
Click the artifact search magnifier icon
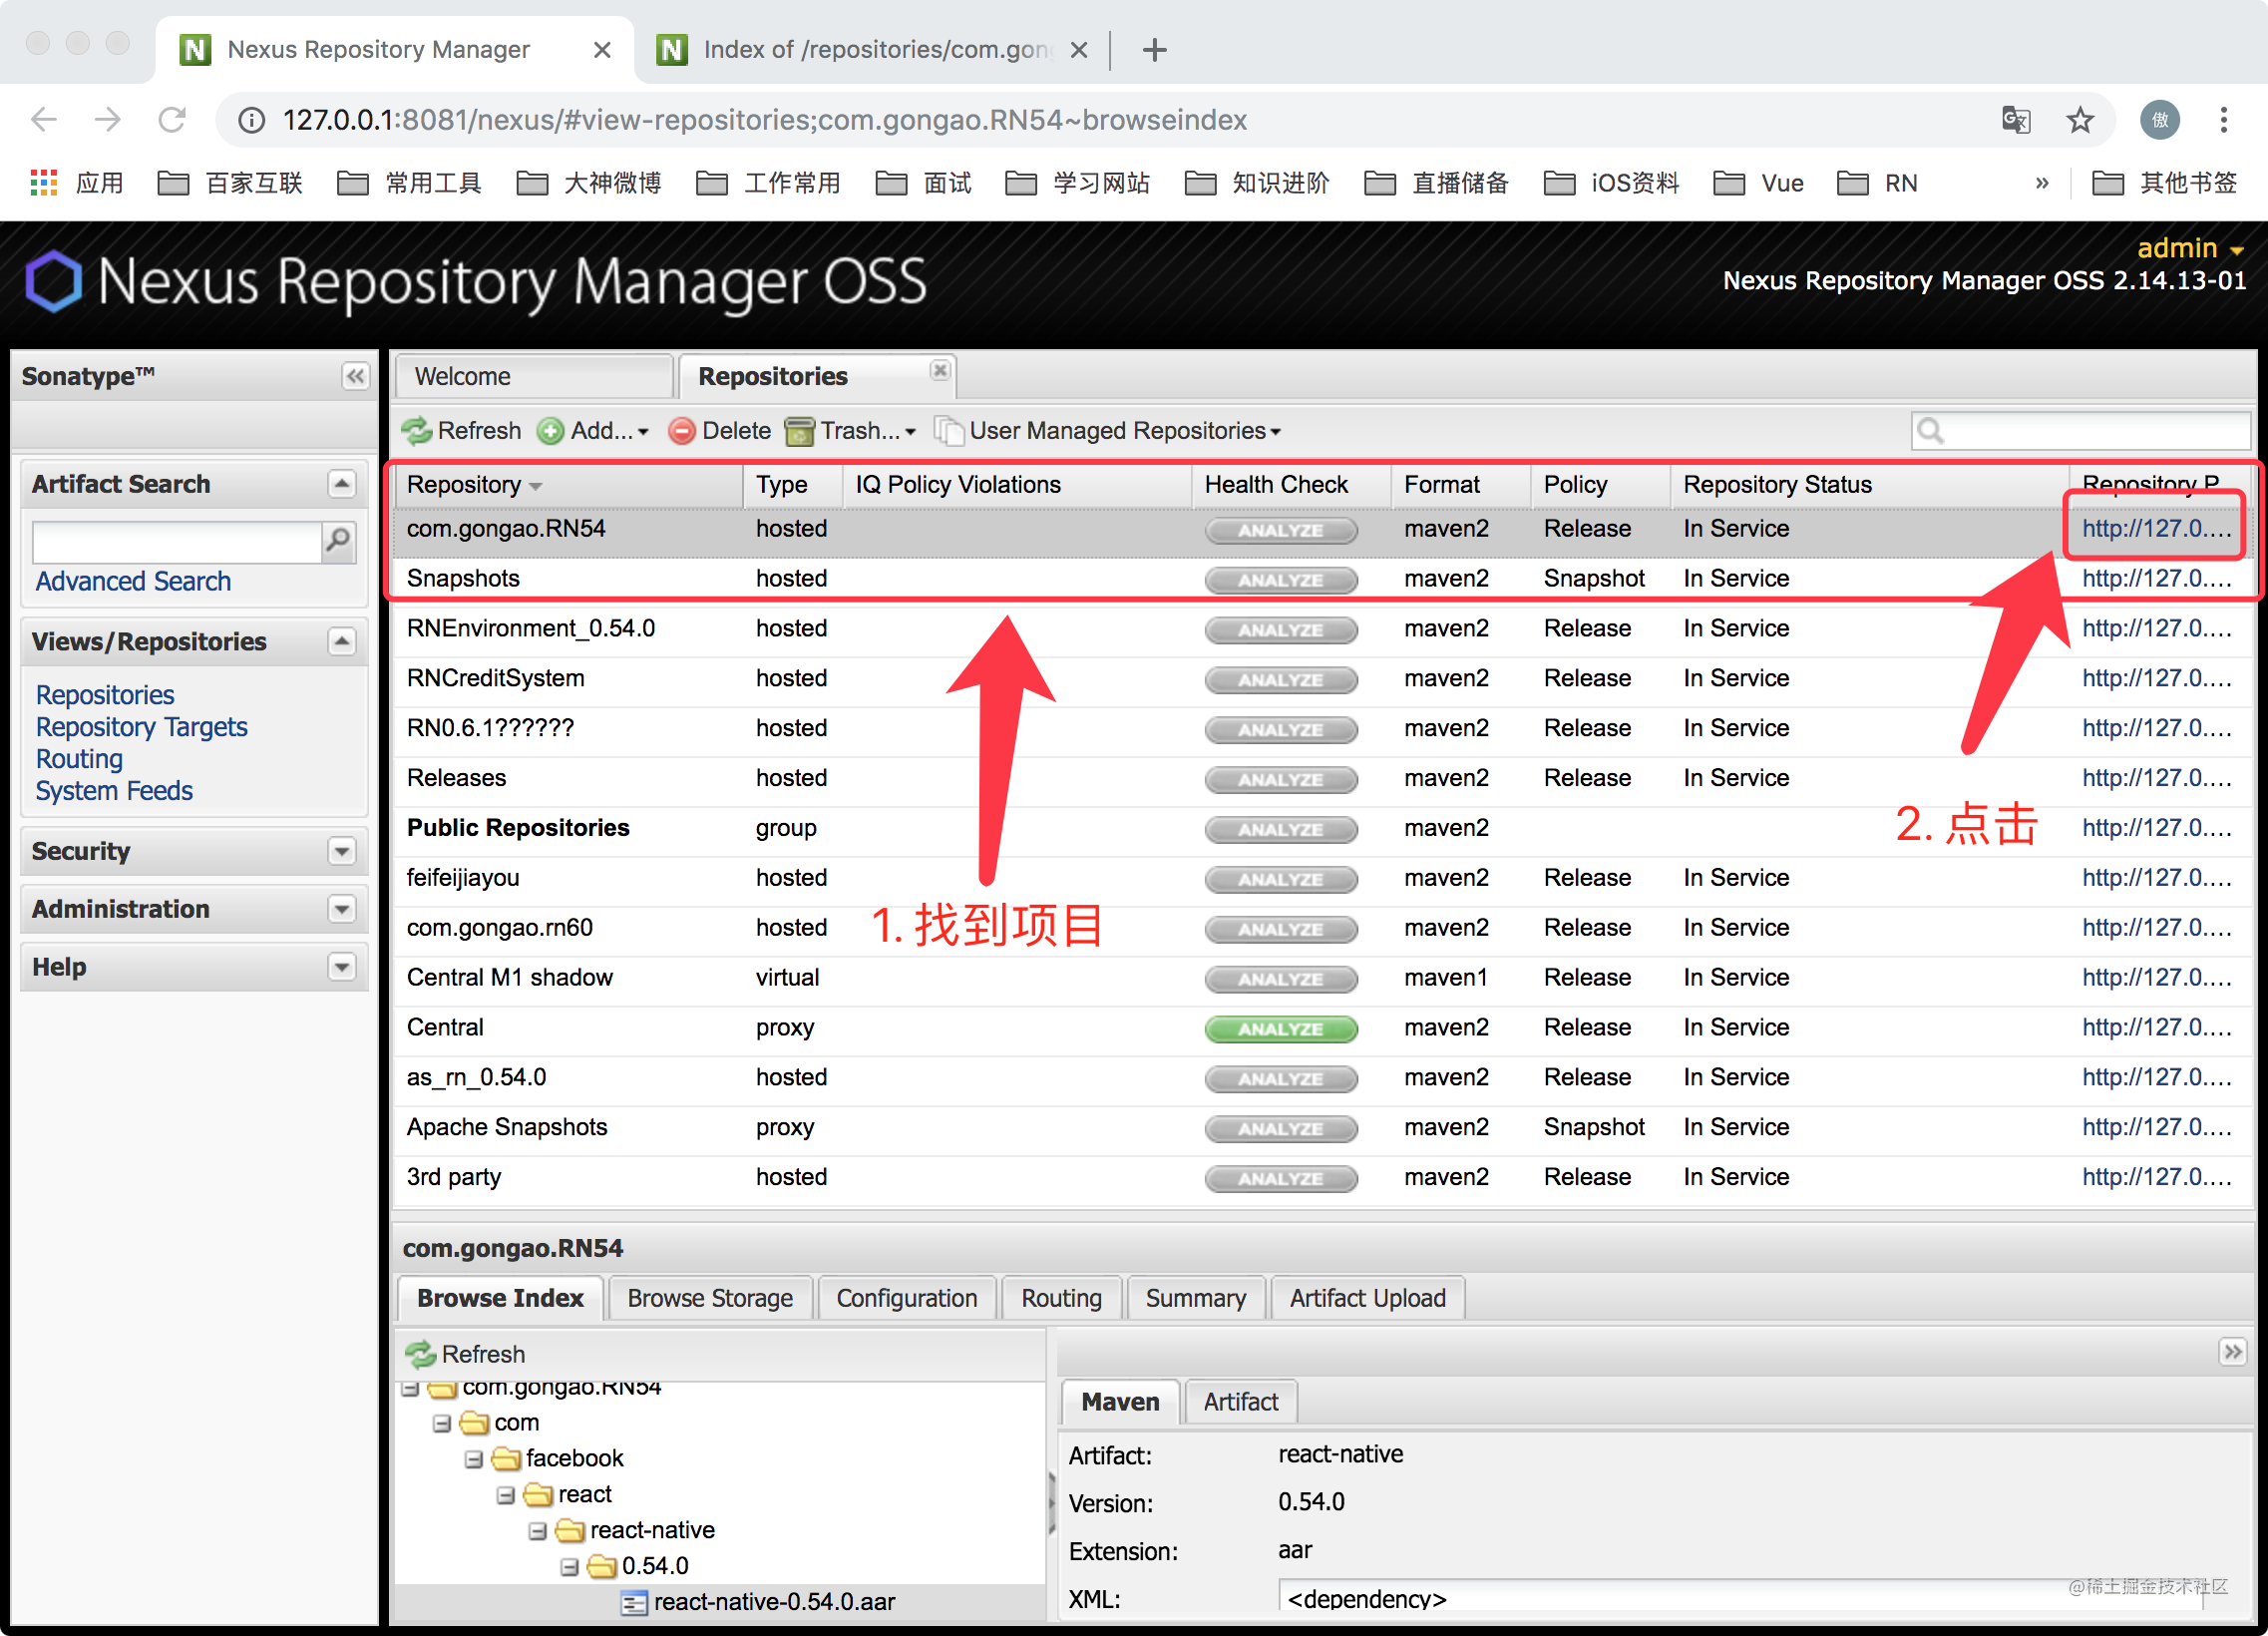click(x=339, y=541)
